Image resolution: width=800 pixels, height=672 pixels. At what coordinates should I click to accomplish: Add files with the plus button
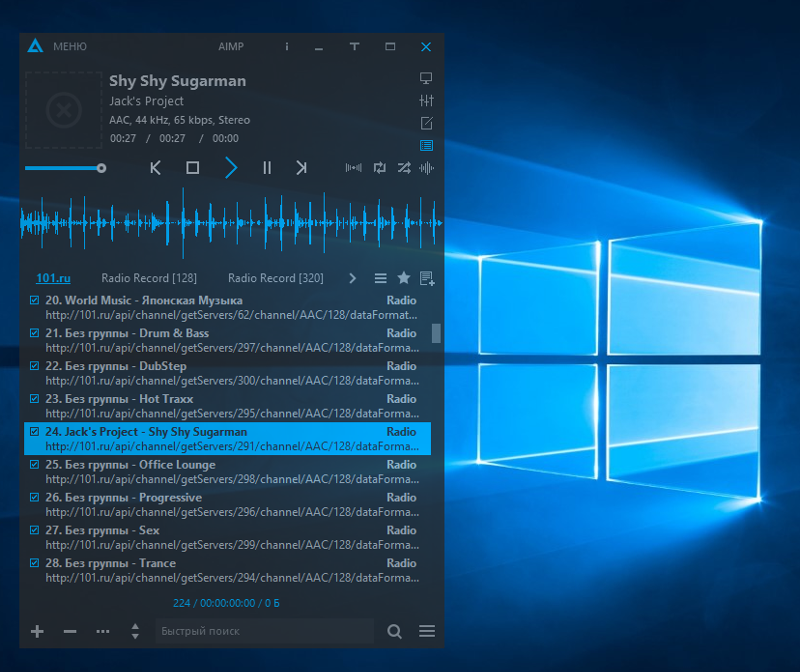click(x=37, y=632)
